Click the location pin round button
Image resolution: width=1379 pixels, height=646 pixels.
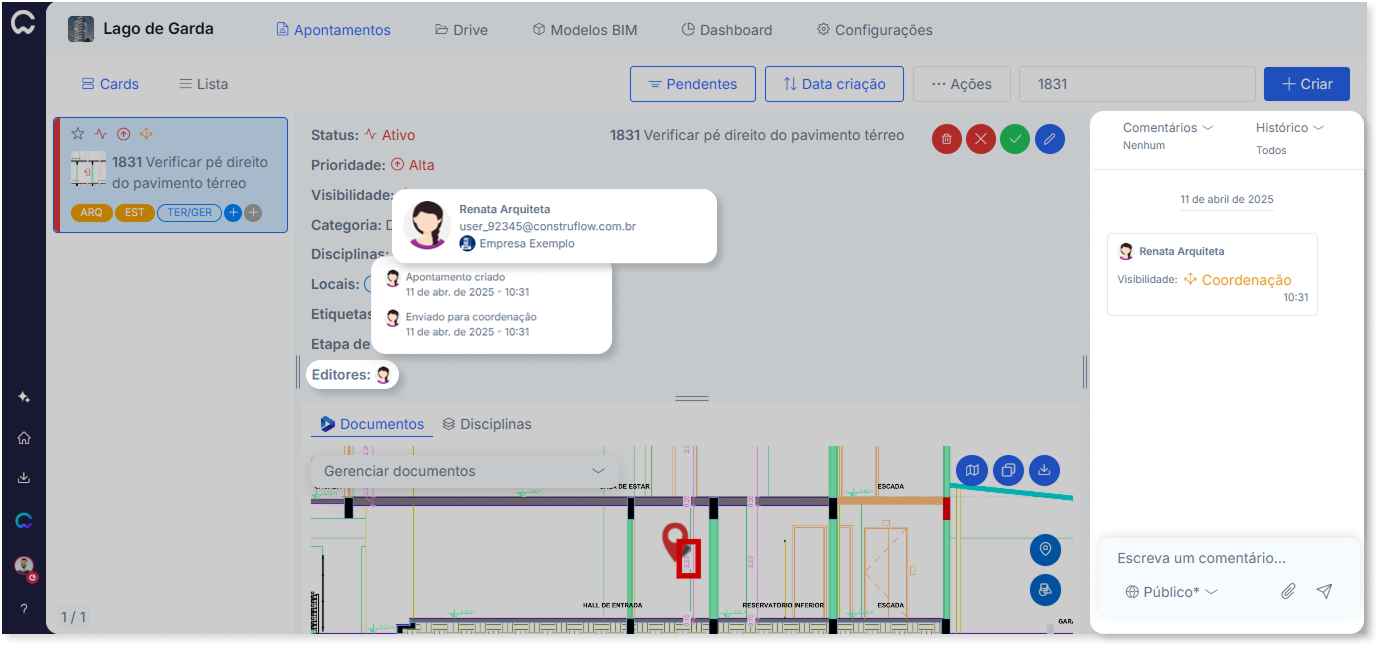1045,549
